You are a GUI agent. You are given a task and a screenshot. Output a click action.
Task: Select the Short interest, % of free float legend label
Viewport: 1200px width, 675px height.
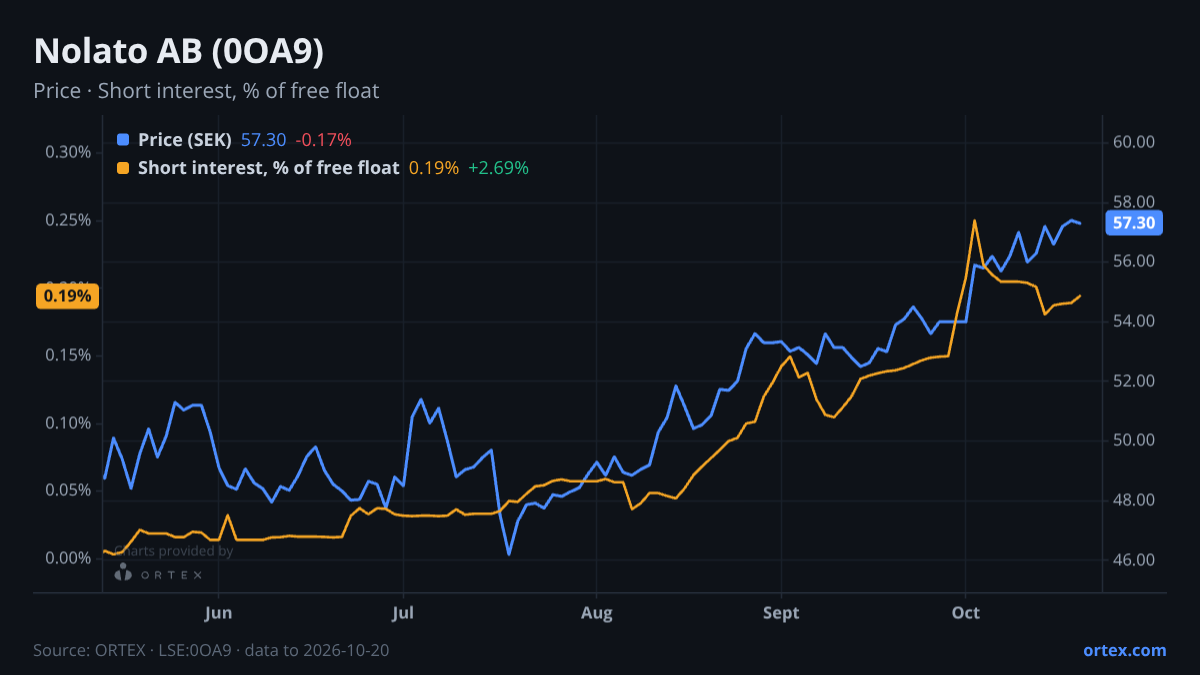pyautogui.click(x=269, y=168)
